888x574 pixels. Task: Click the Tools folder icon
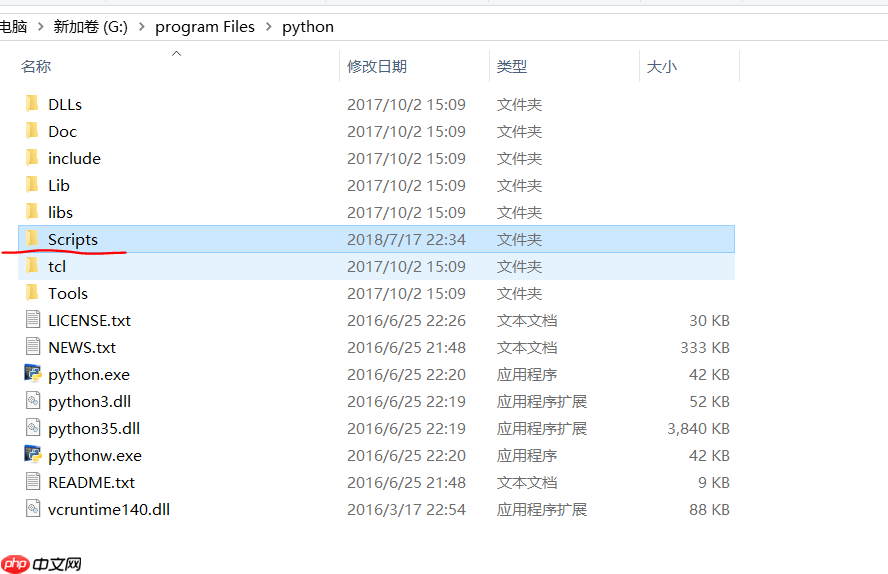[32, 293]
